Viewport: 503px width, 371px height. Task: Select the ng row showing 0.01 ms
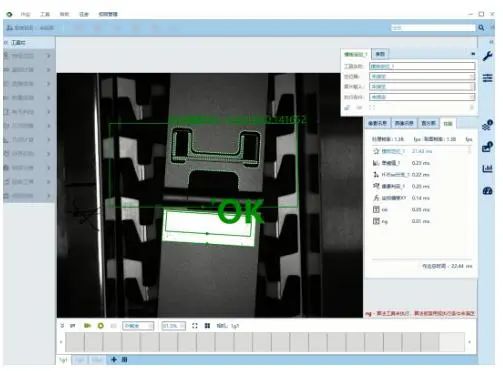(x=420, y=221)
